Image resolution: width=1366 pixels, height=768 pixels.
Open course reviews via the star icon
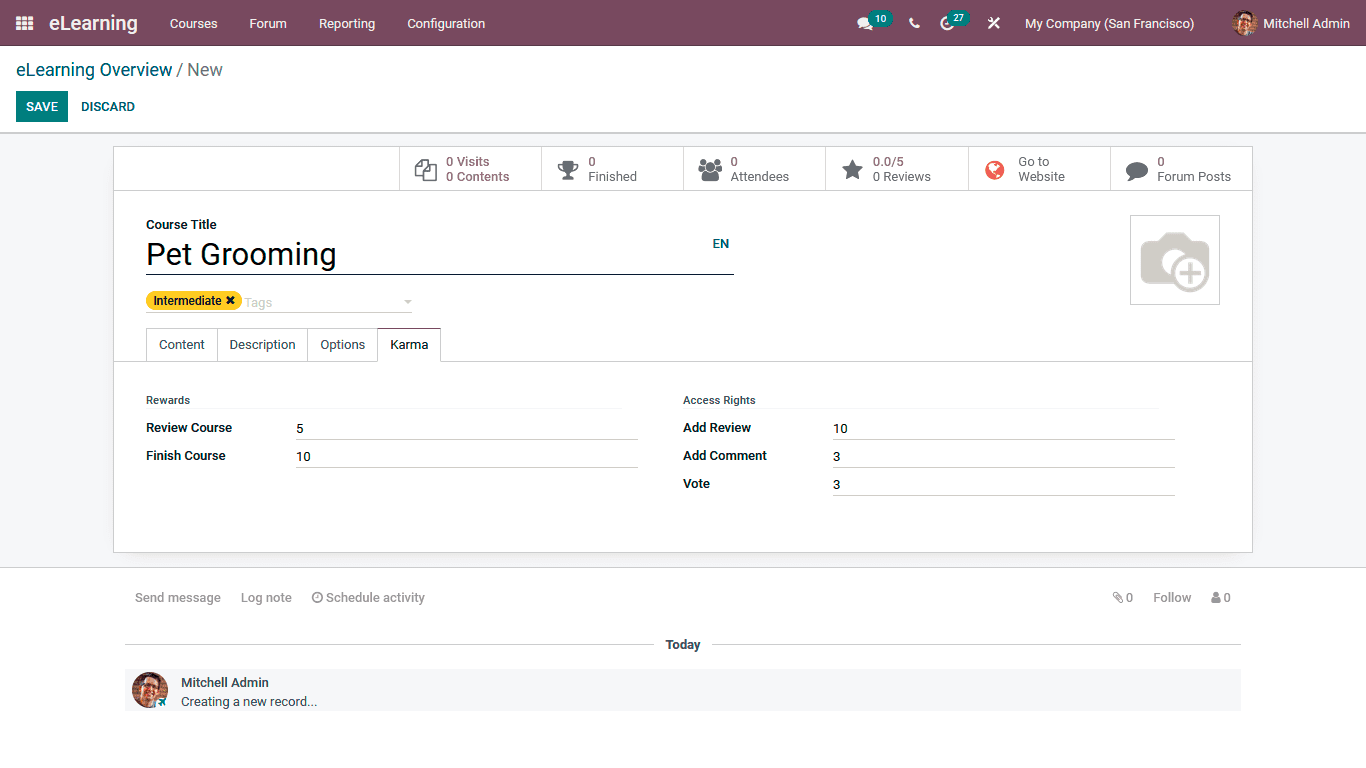852,168
